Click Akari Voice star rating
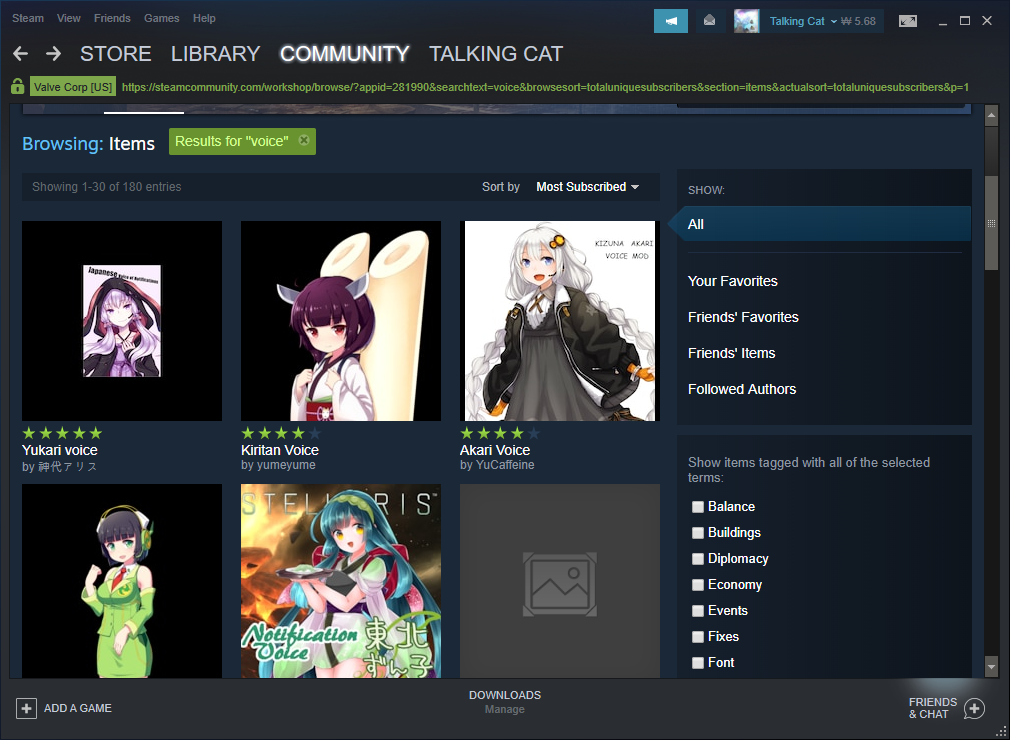The image size is (1010, 740). tap(500, 433)
